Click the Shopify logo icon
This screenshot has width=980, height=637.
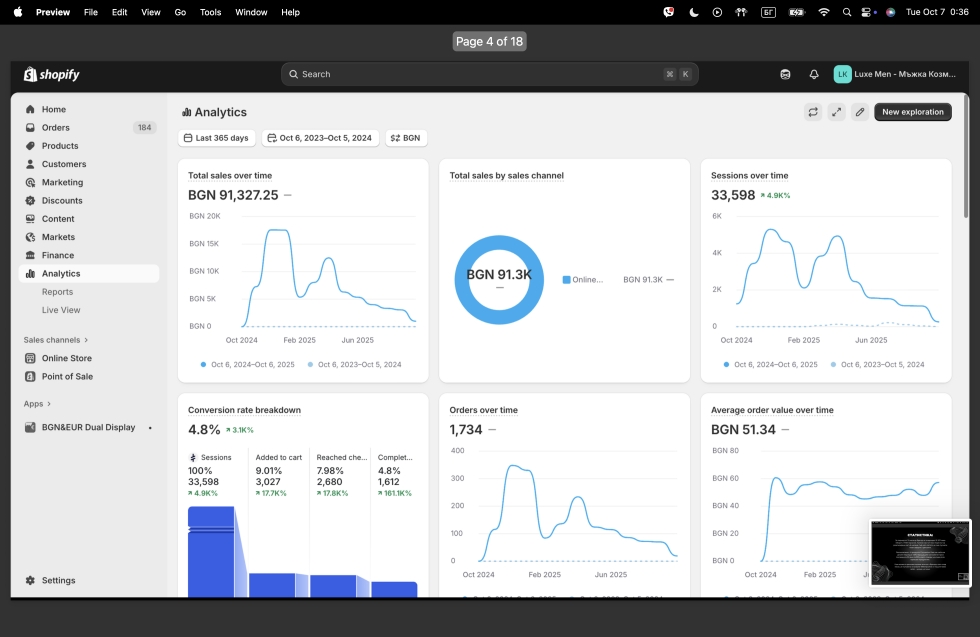[31, 74]
